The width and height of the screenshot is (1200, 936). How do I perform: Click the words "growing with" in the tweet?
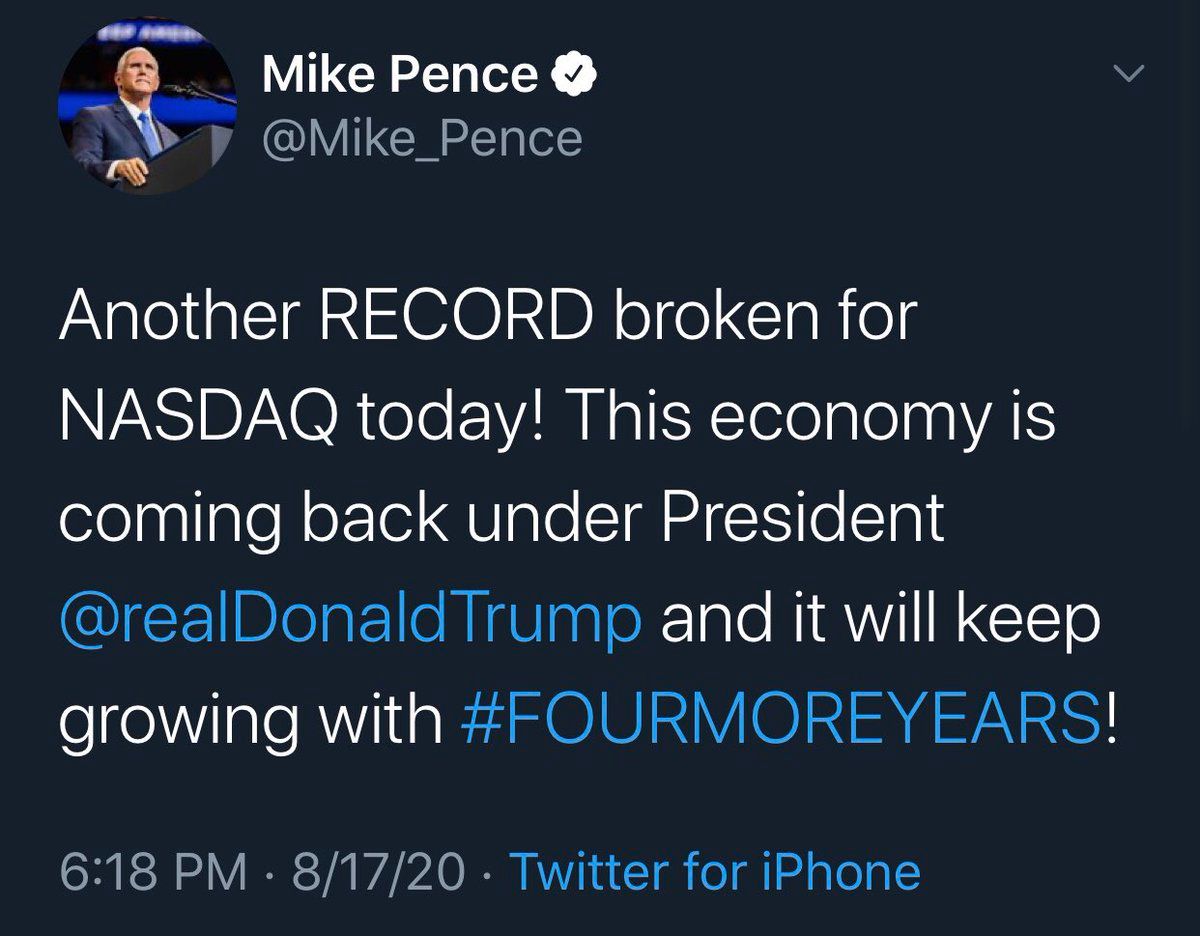(x=250, y=720)
